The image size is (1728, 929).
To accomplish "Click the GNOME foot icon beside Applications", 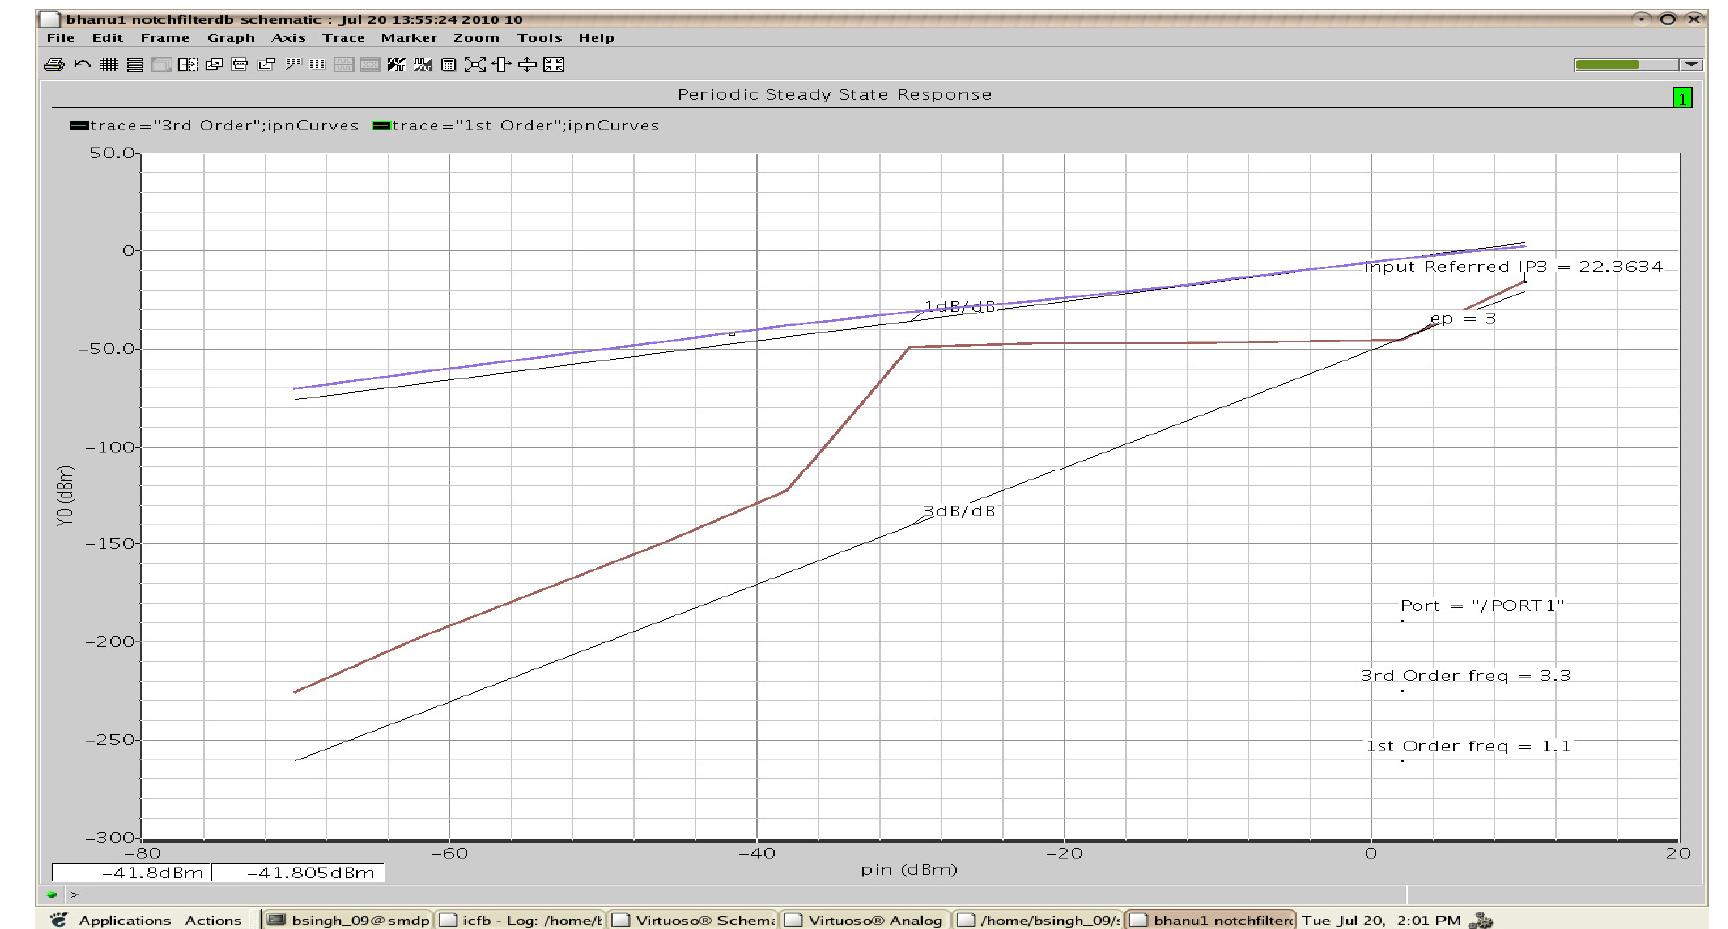I will (59, 920).
